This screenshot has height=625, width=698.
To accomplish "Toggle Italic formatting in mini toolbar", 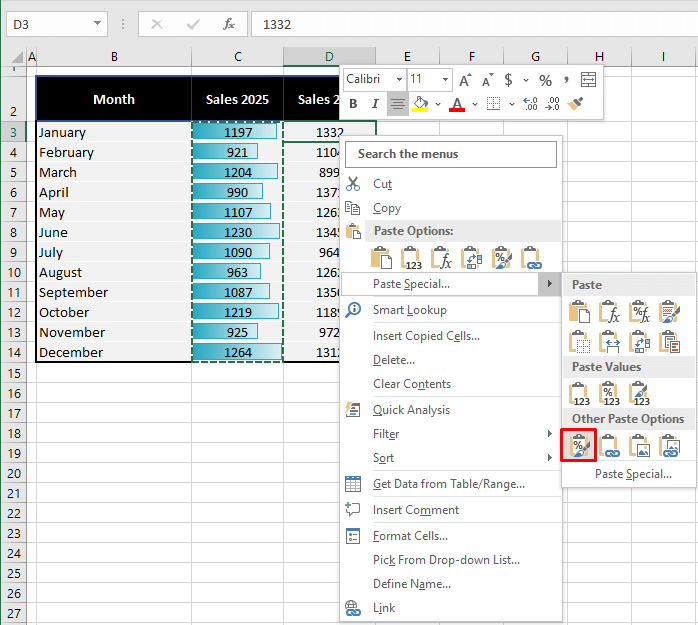I will point(375,103).
